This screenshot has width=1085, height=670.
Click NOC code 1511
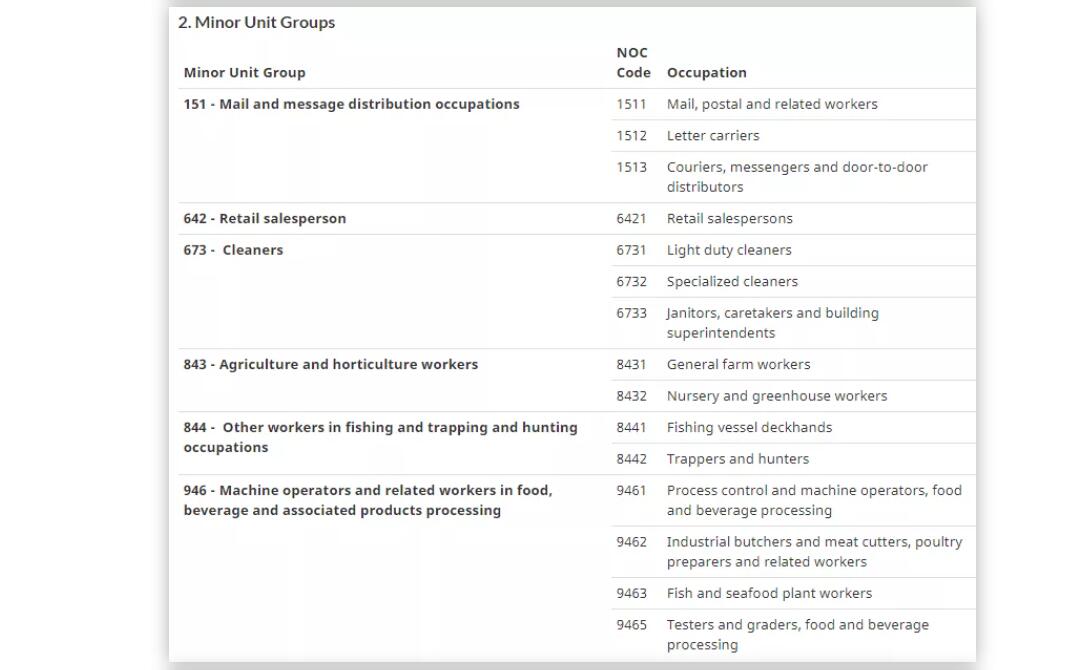[x=631, y=104]
